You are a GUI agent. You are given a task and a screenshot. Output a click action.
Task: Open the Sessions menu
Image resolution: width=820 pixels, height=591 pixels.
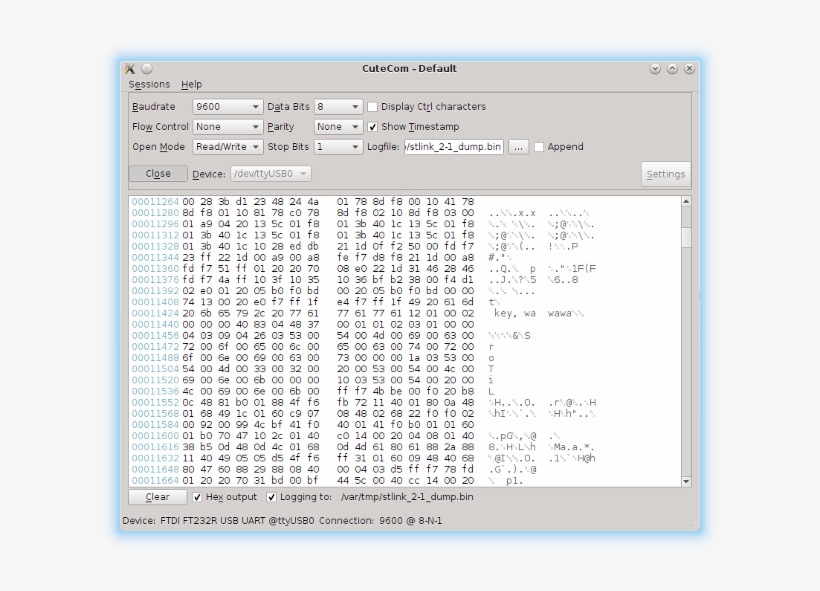click(149, 84)
